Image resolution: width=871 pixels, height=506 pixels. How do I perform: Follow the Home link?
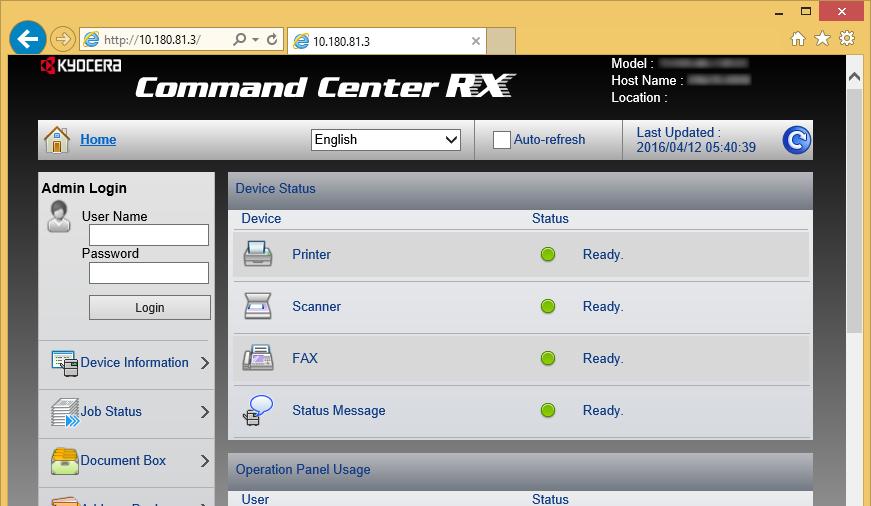[x=98, y=139]
